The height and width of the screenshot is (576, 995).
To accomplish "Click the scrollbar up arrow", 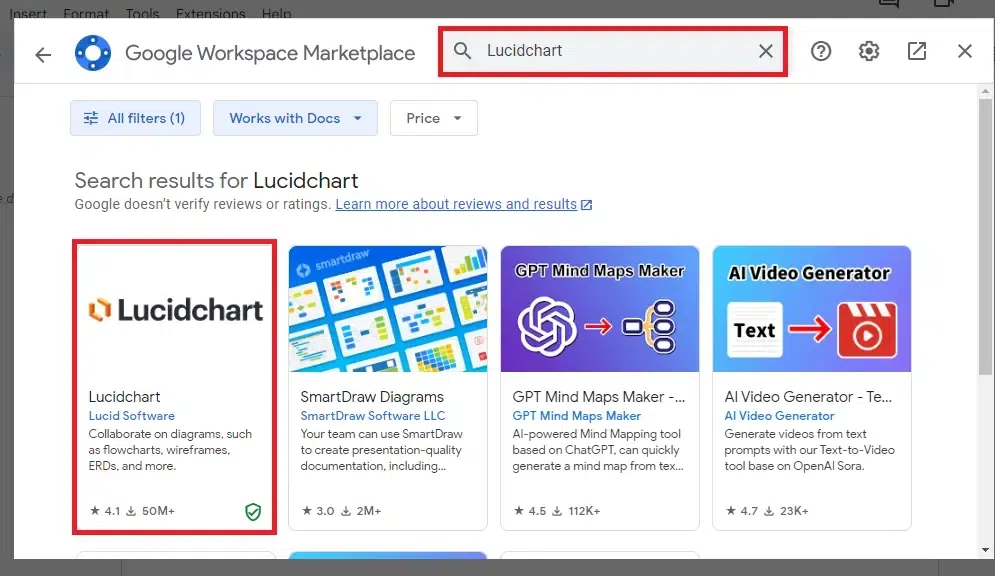I will click(x=985, y=91).
